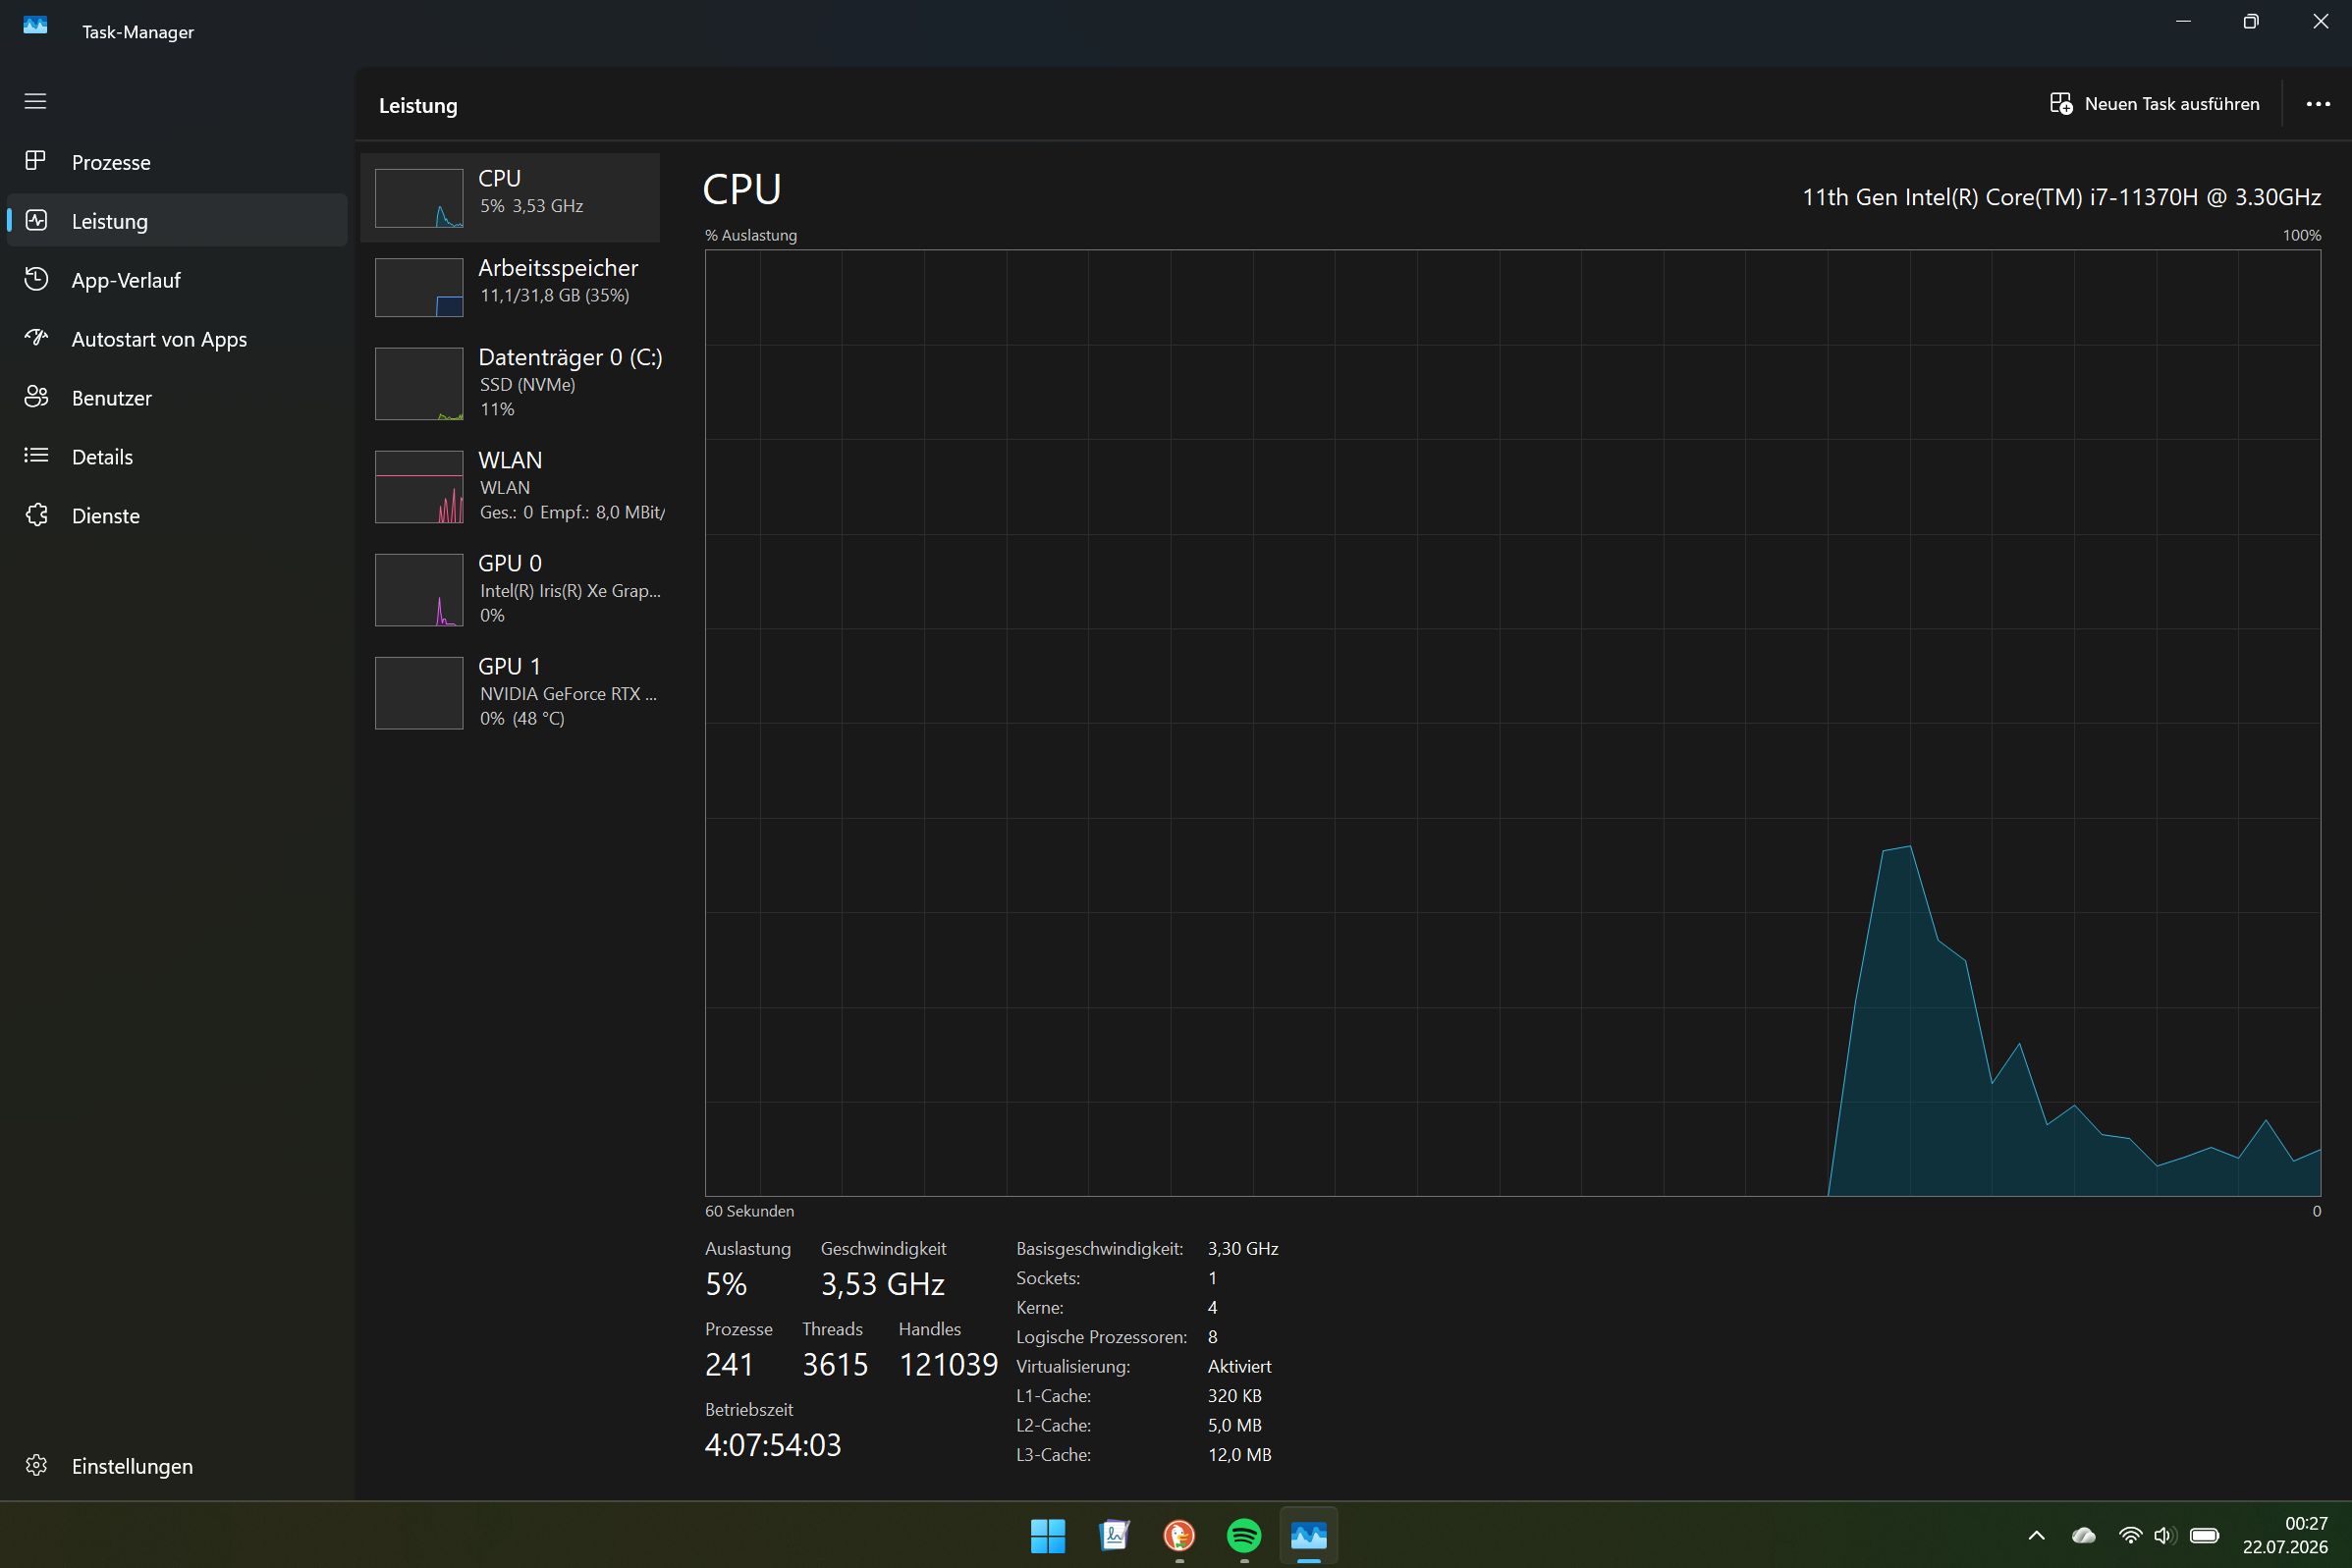This screenshot has height=1568, width=2352.
Task: Select the Datenträger 0 mini graph thumbnail
Action: click(419, 384)
